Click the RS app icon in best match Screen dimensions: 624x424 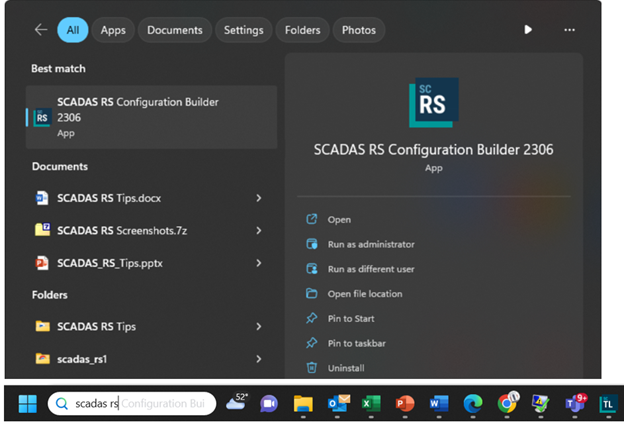click(42, 117)
